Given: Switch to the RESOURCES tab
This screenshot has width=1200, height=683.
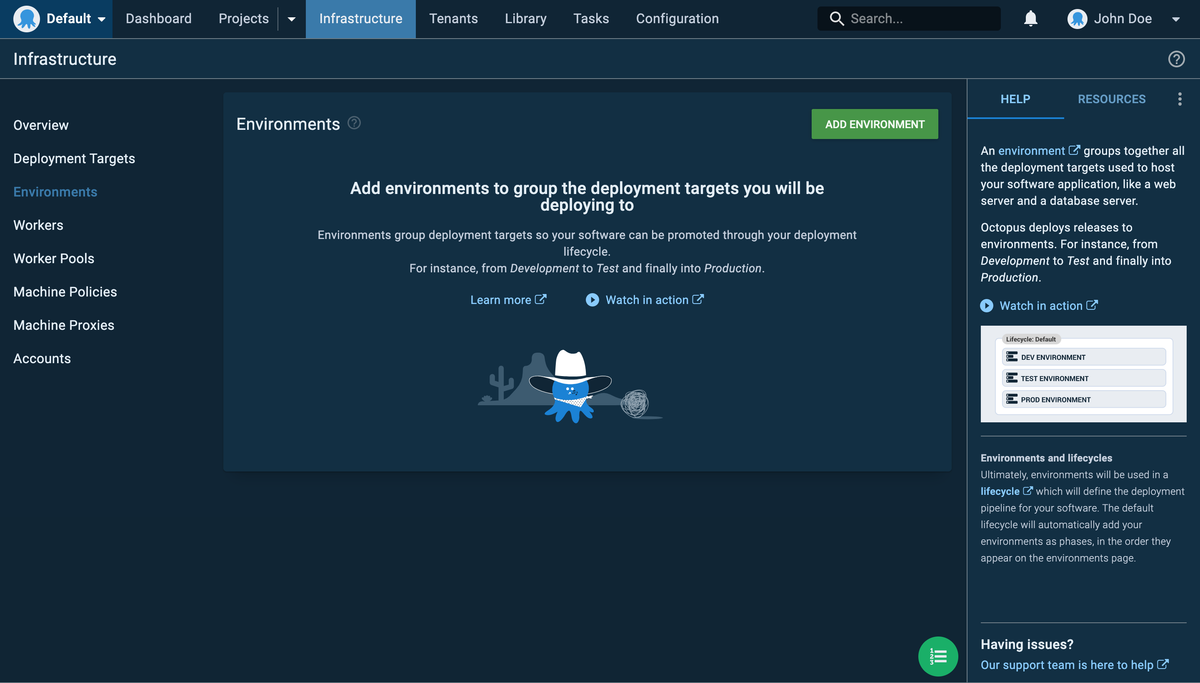Looking at the screenshot, I should point(1111,98).
